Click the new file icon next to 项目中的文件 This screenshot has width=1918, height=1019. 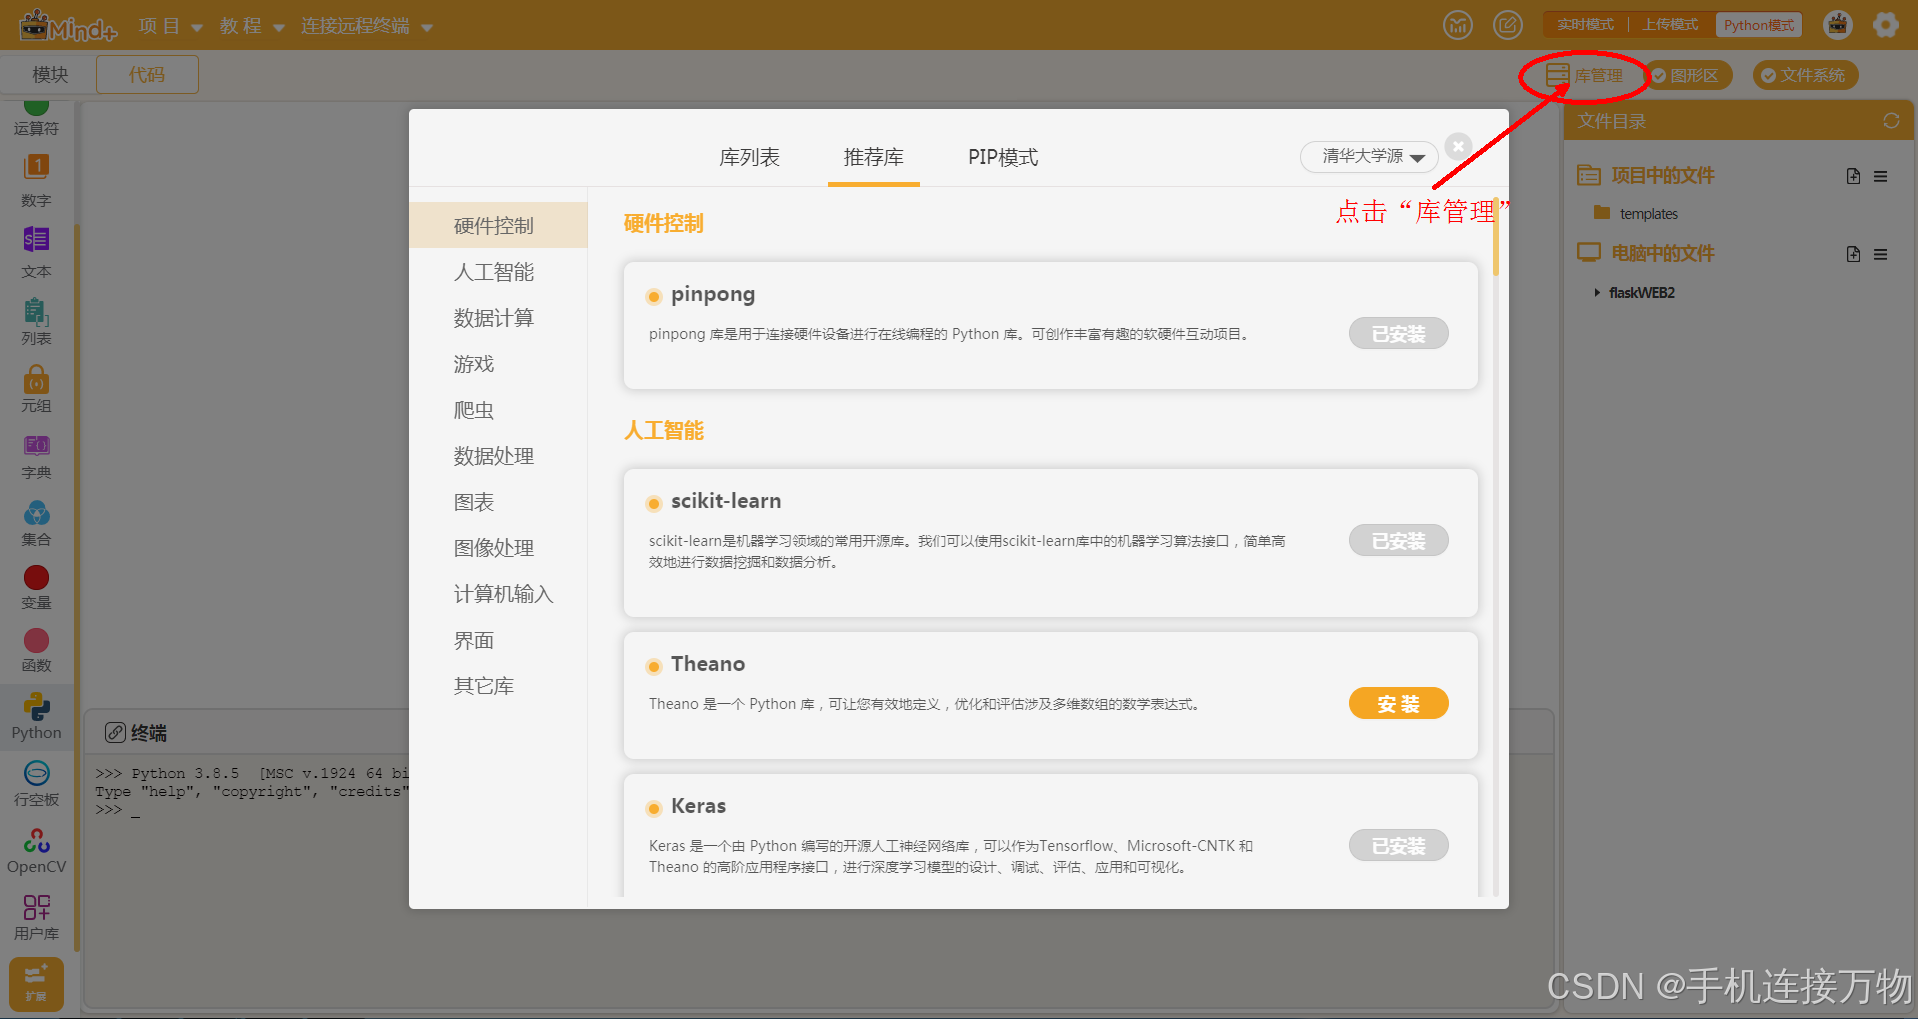click(1852, 175)
